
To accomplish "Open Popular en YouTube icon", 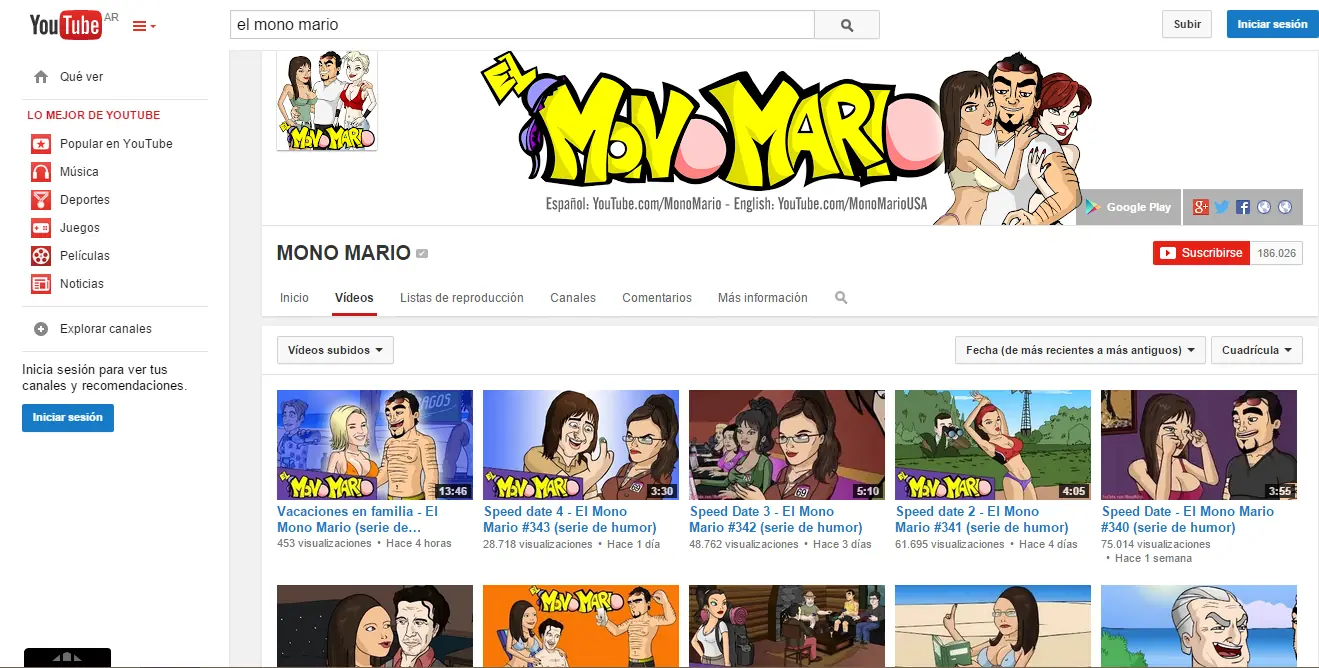I will (41, 144).
